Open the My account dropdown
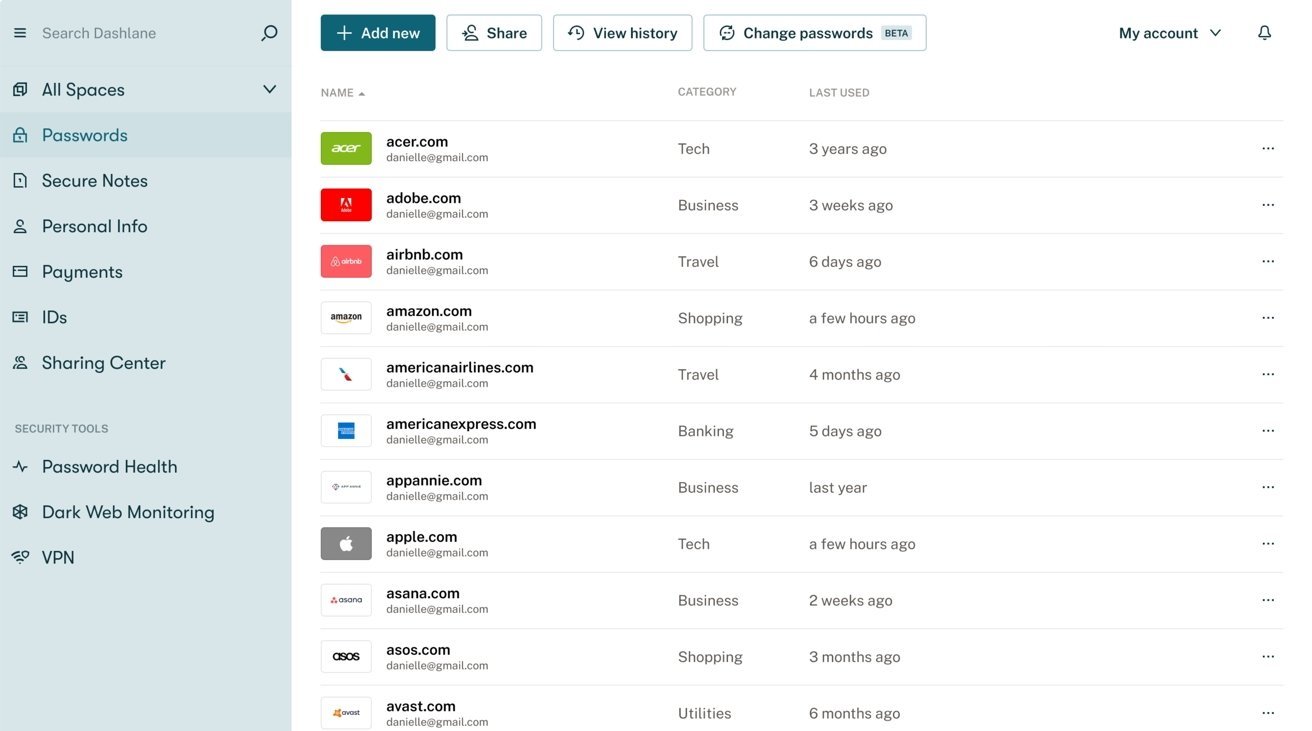 coord(1169,33)
